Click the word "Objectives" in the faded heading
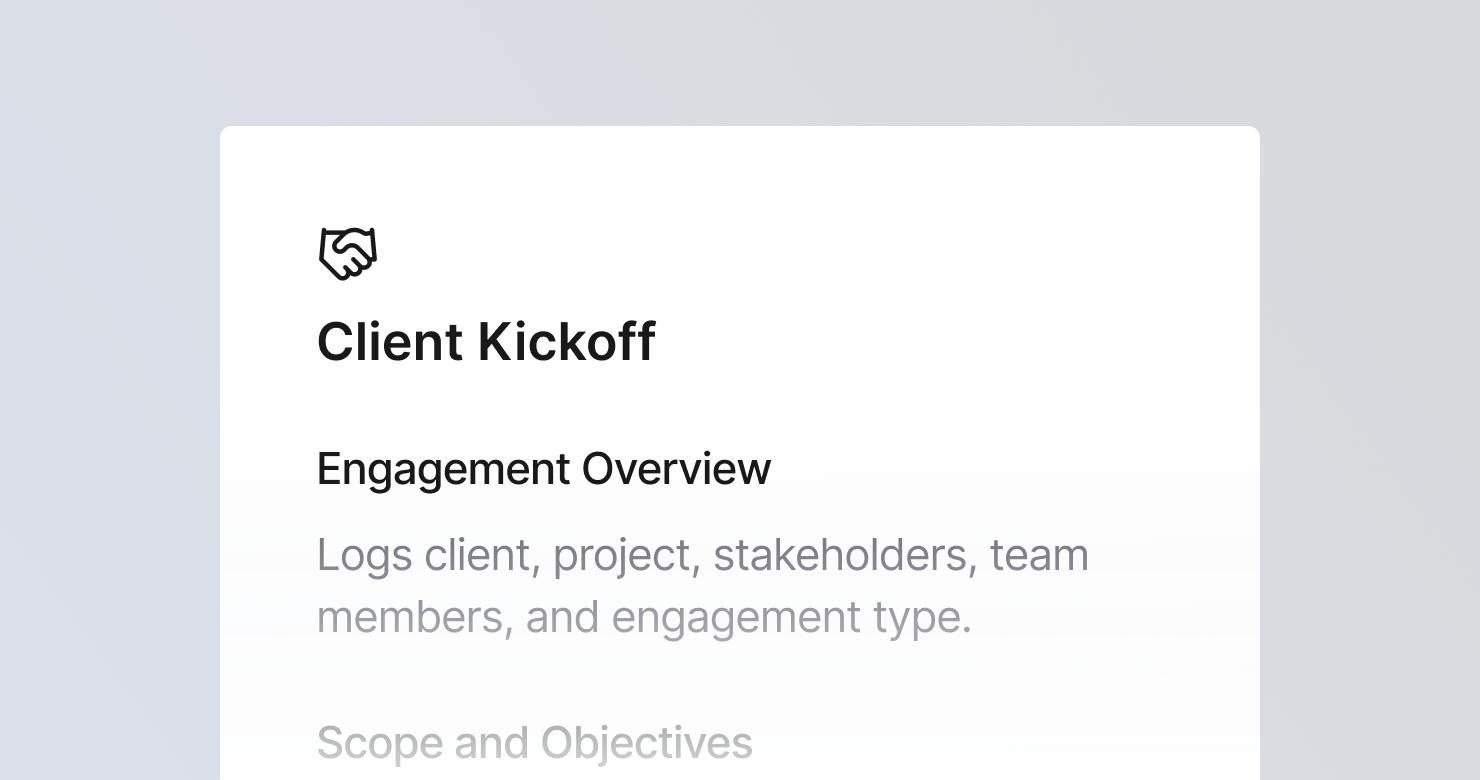The image size is (1480, 780). click(x=647, y=744)
